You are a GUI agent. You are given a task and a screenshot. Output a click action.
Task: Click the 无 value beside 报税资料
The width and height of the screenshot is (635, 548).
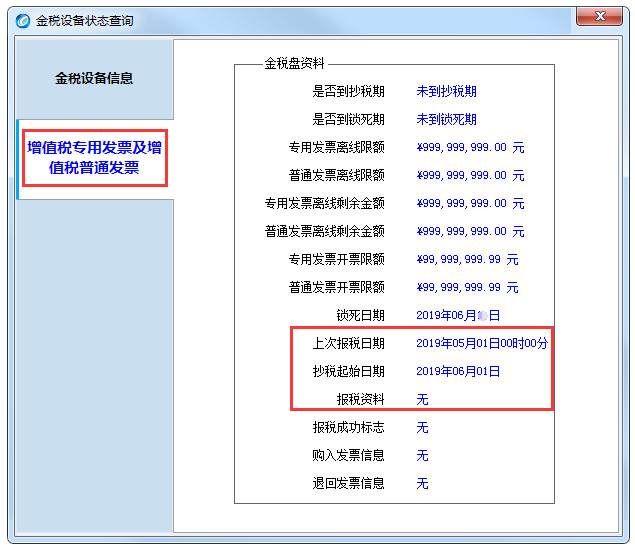click(x=422, y=399)
